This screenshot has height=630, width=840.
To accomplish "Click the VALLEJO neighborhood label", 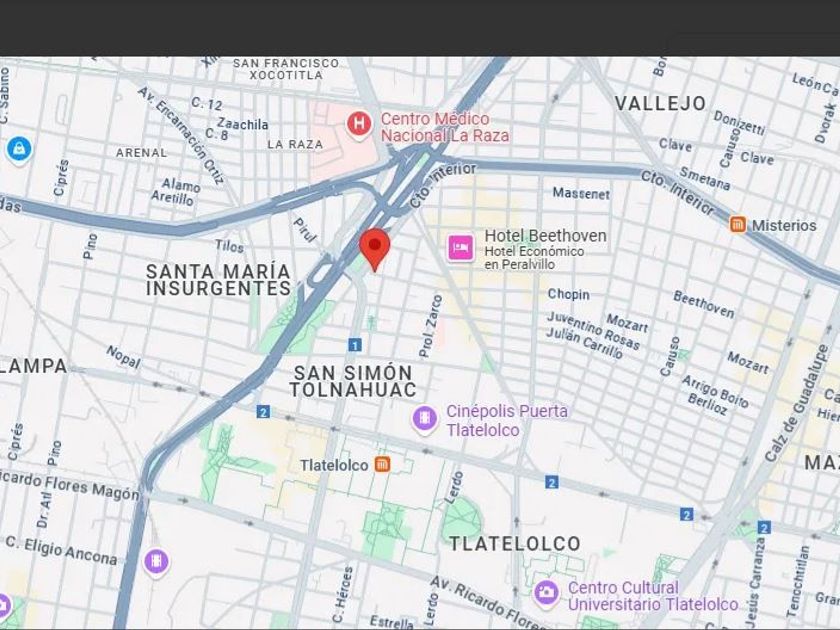I will click(x=661, y=103).
